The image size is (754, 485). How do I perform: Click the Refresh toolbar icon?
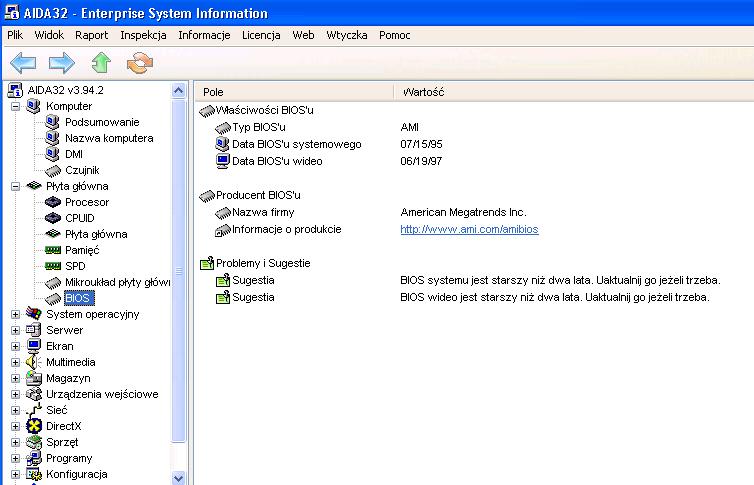(x=140, y=62)
